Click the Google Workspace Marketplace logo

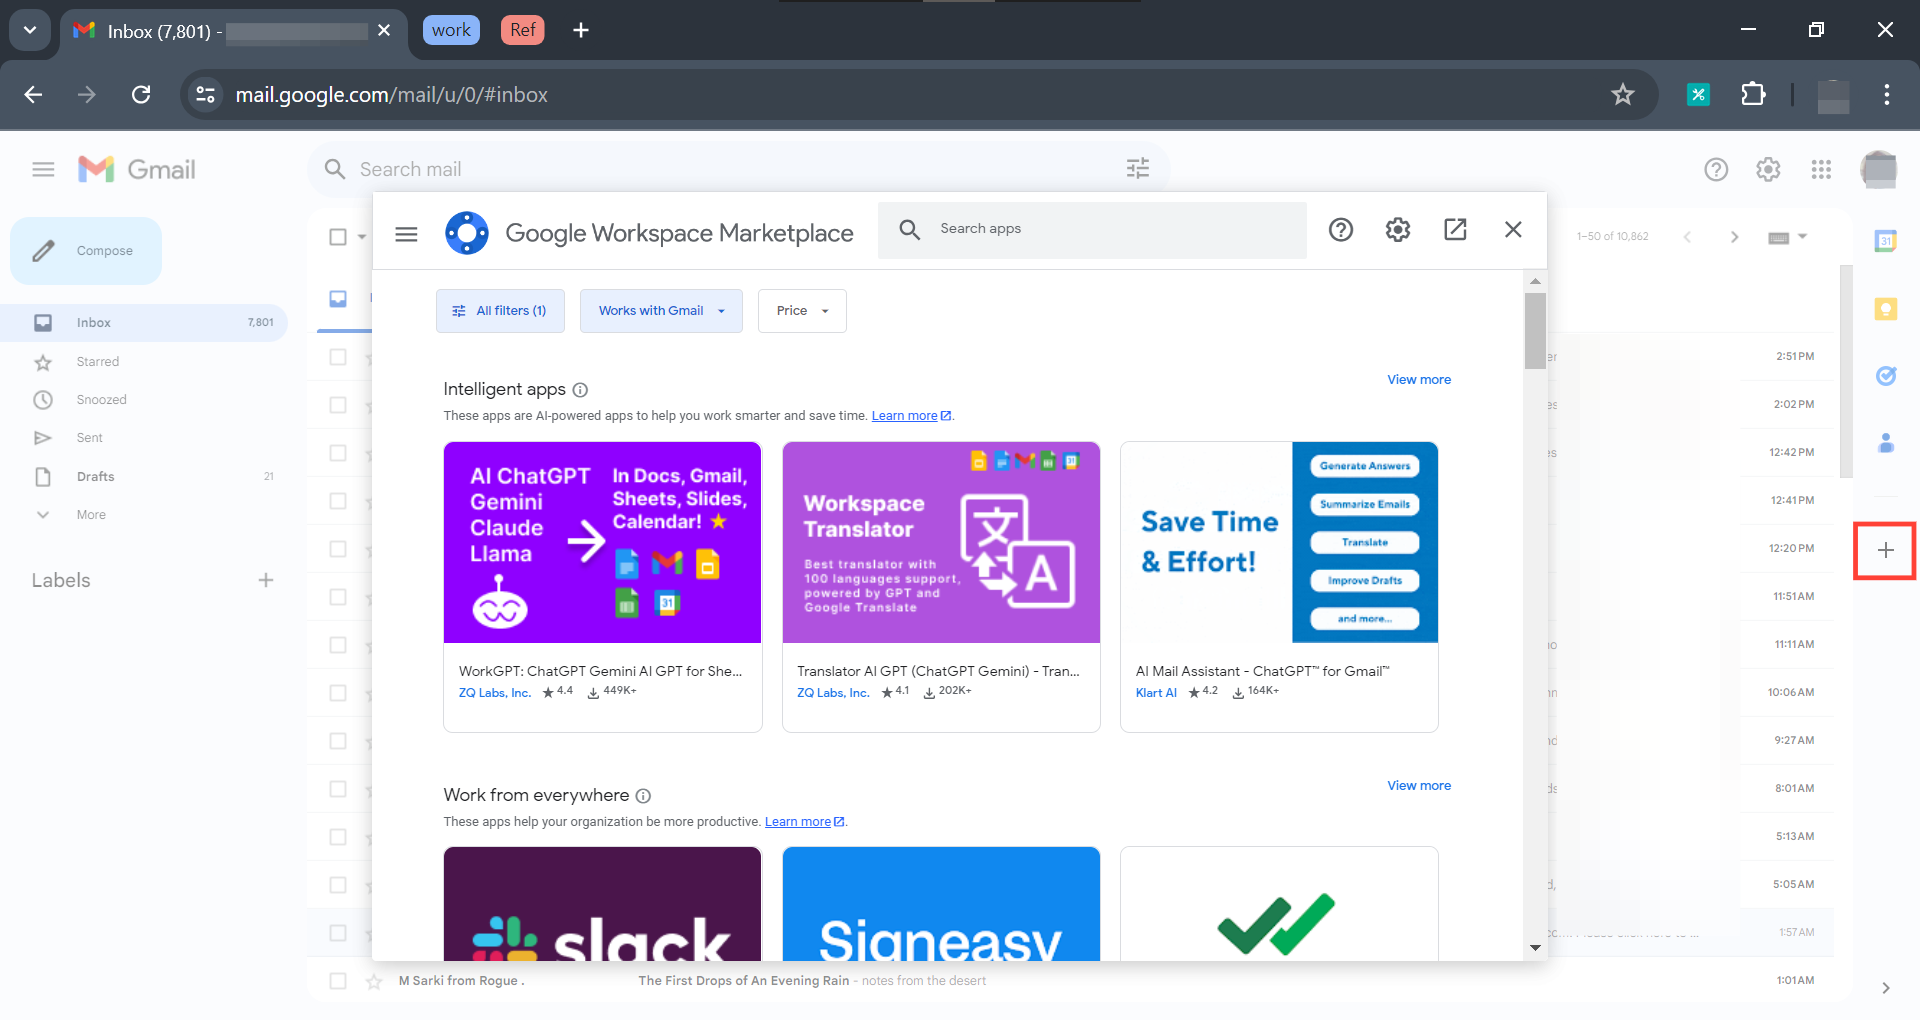[x=467, y=233]
